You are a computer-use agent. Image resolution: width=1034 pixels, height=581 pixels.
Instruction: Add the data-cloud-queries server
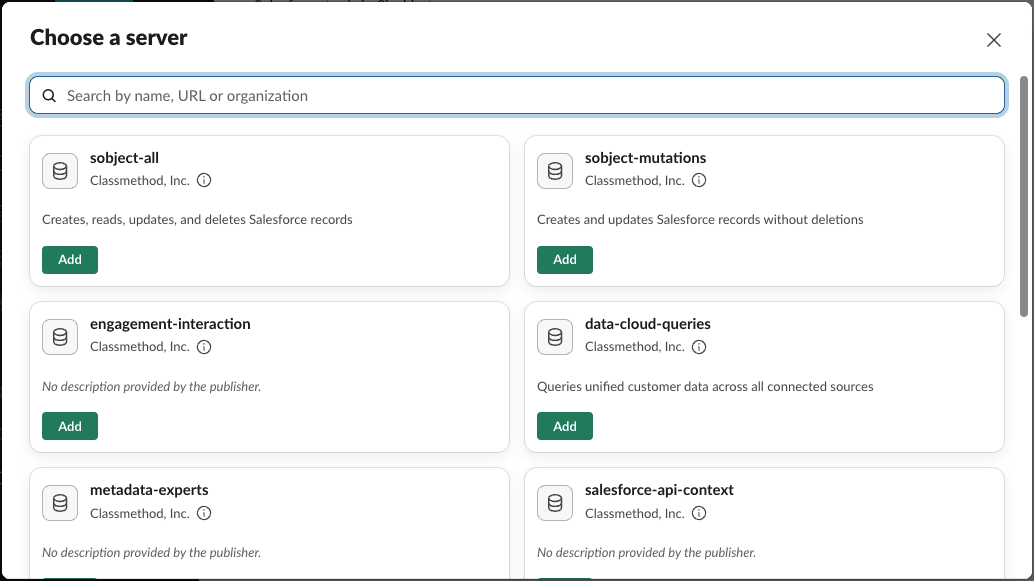pyautogui.click(x=564, y=426)
